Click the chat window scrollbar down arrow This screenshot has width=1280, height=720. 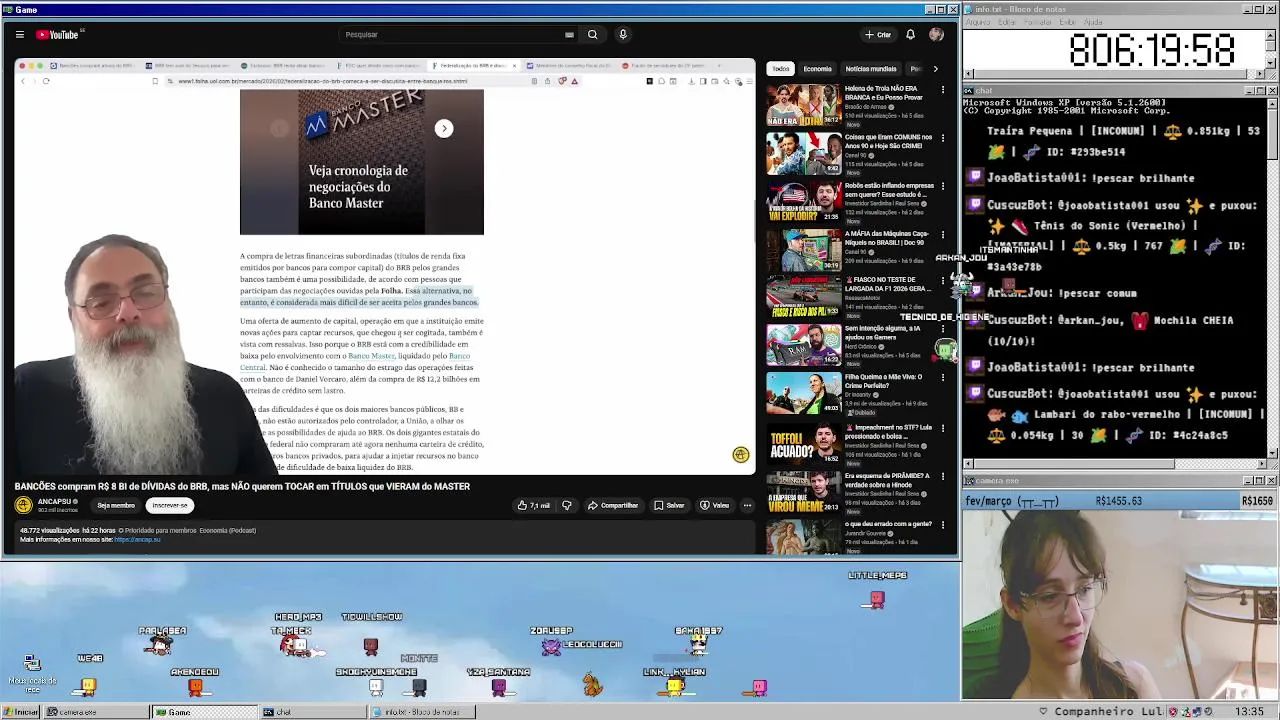1272,453
